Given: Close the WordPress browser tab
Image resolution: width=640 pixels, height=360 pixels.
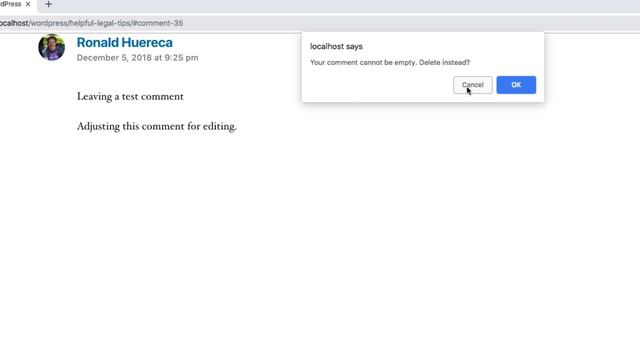Looking at the screenshot, I should 28,4.
